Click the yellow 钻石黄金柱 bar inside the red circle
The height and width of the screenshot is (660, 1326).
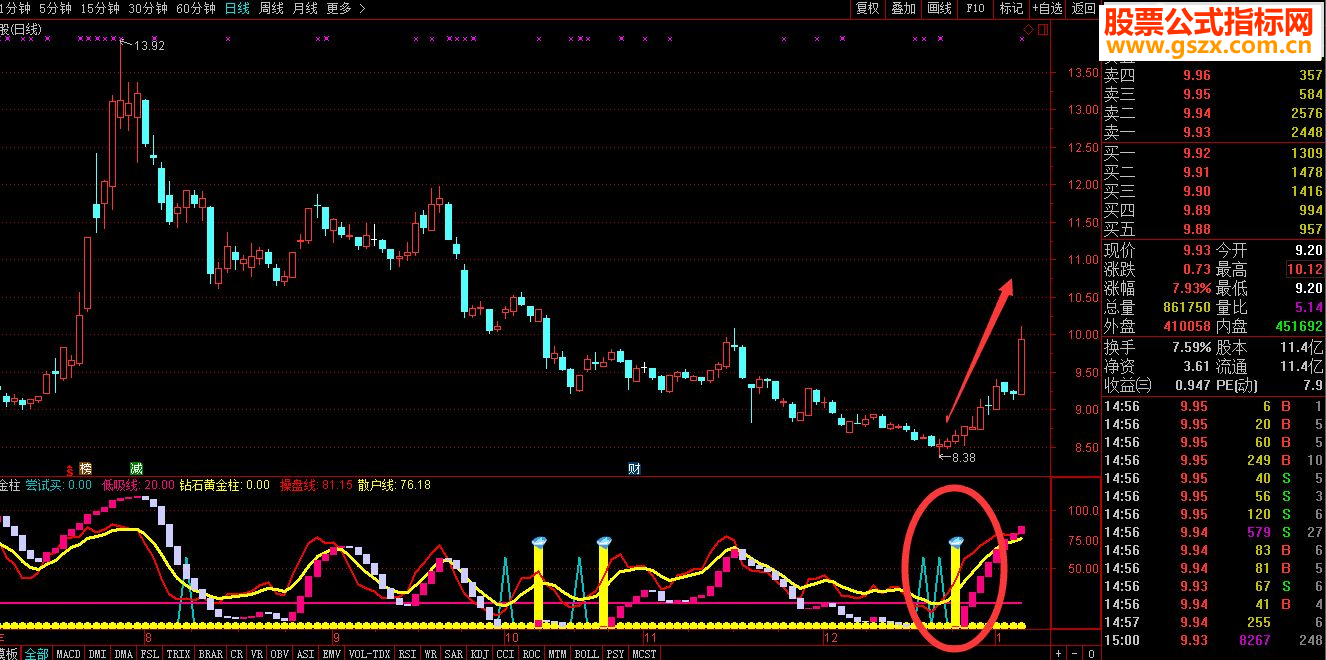(x=955, y=587)
